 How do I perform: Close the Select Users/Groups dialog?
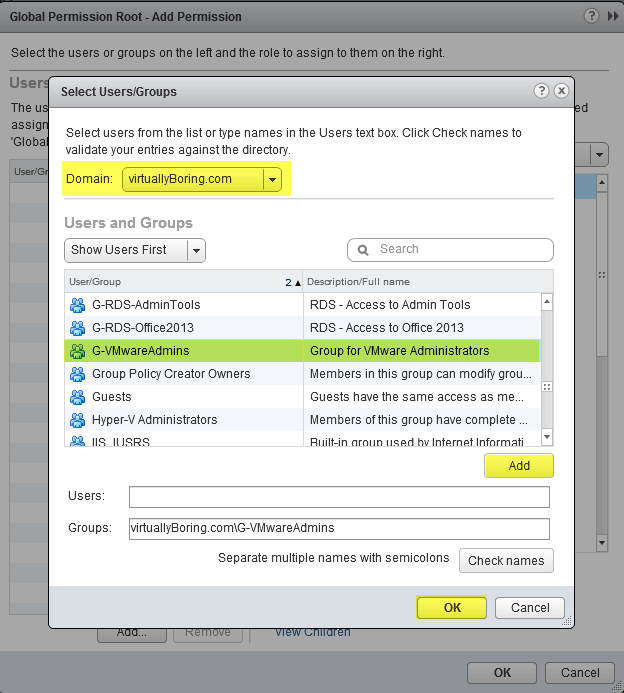click(x=562, y=91)
